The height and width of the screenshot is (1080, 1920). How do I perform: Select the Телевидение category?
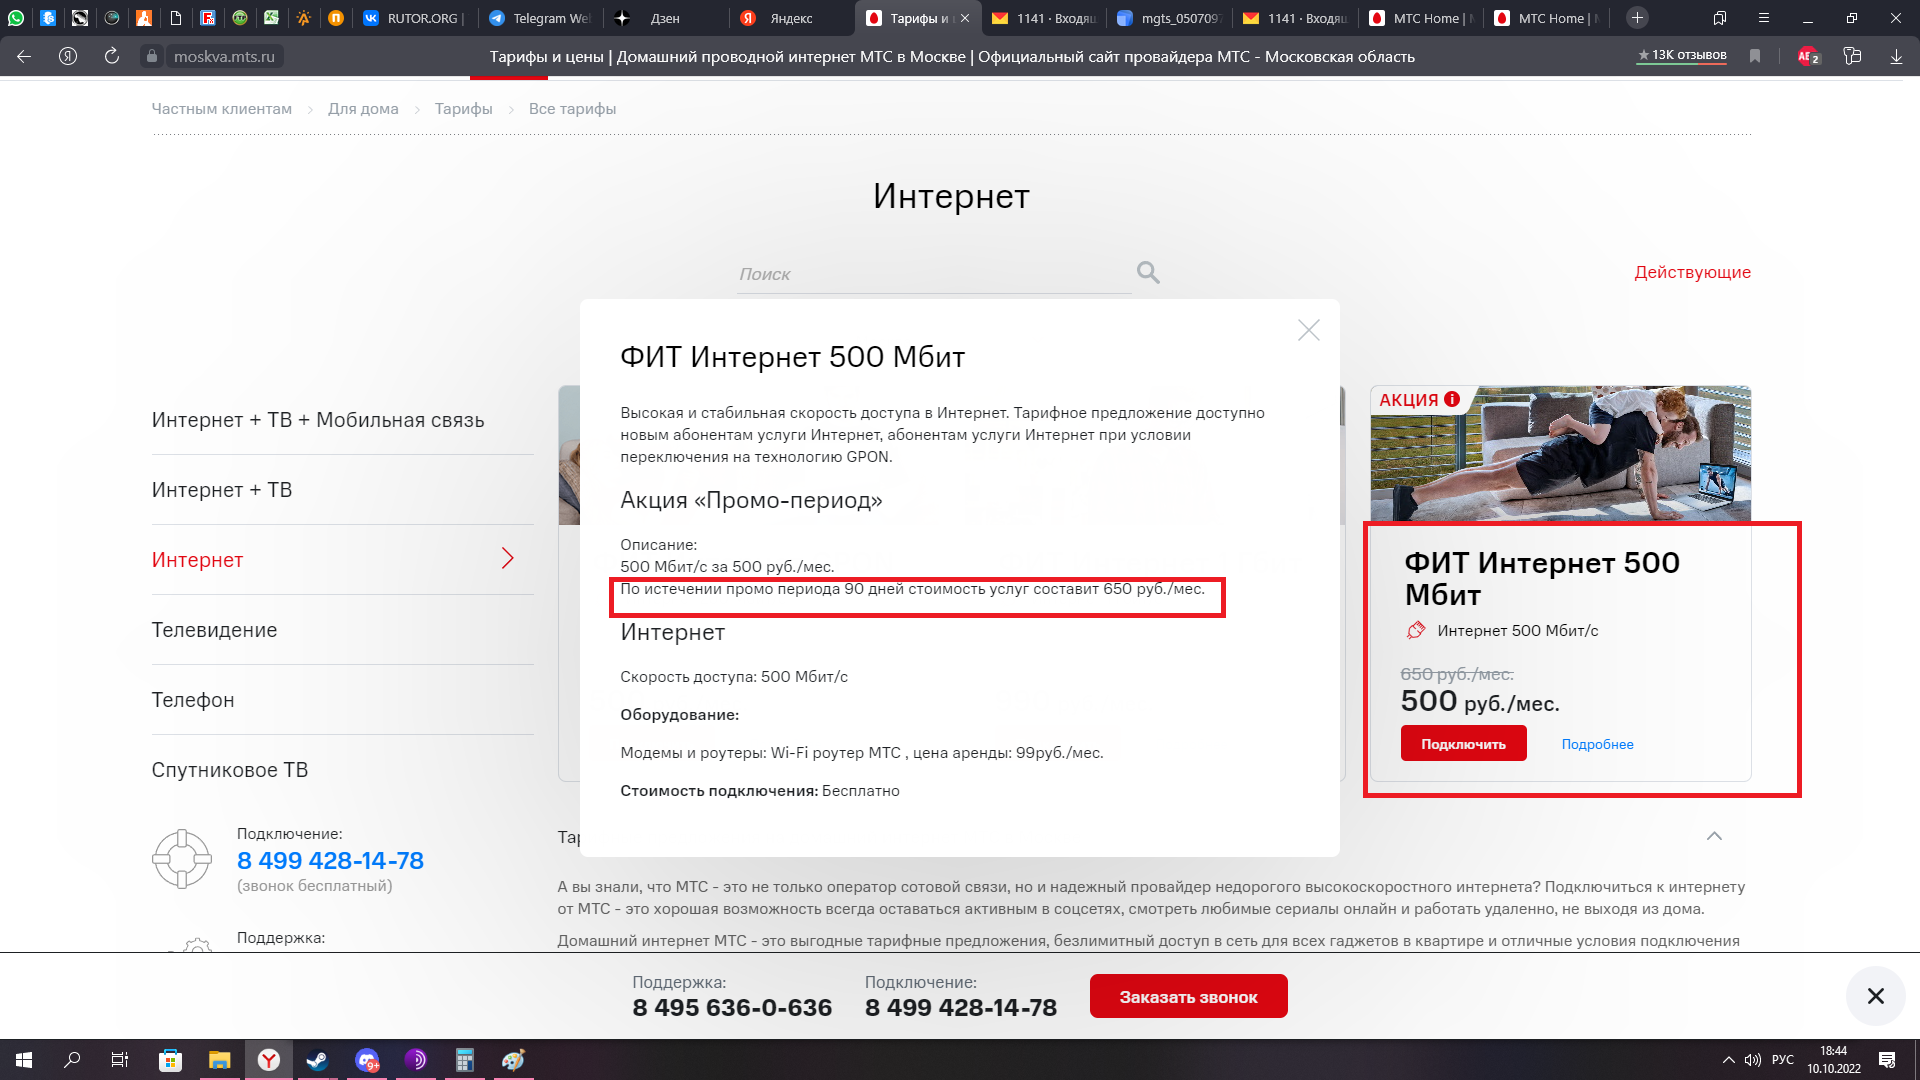[215, 630]
